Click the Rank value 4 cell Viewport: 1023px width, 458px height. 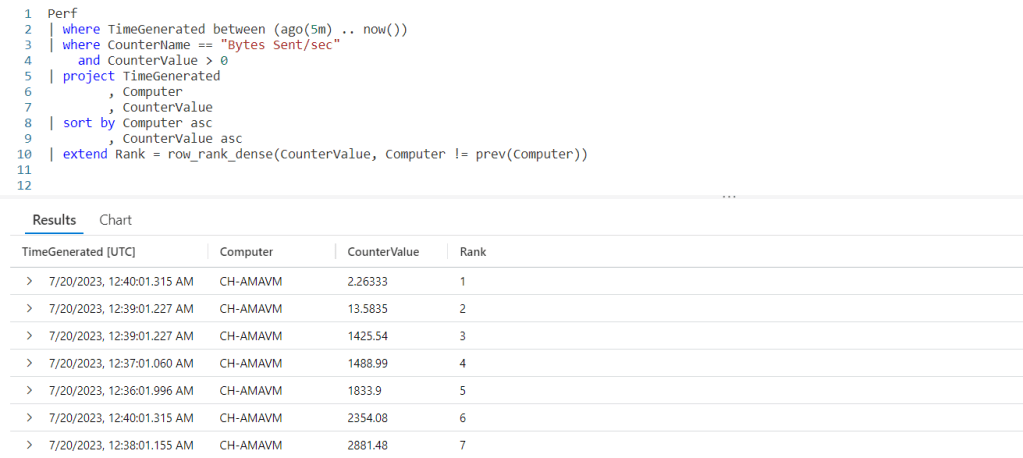[463, 363]
